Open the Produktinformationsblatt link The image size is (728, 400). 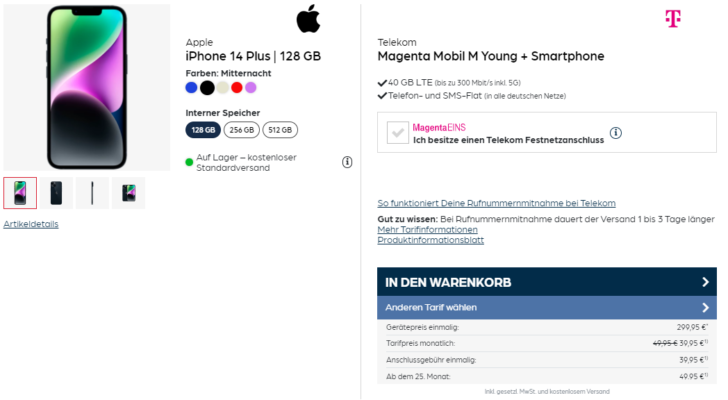click(x=430, y=240)
